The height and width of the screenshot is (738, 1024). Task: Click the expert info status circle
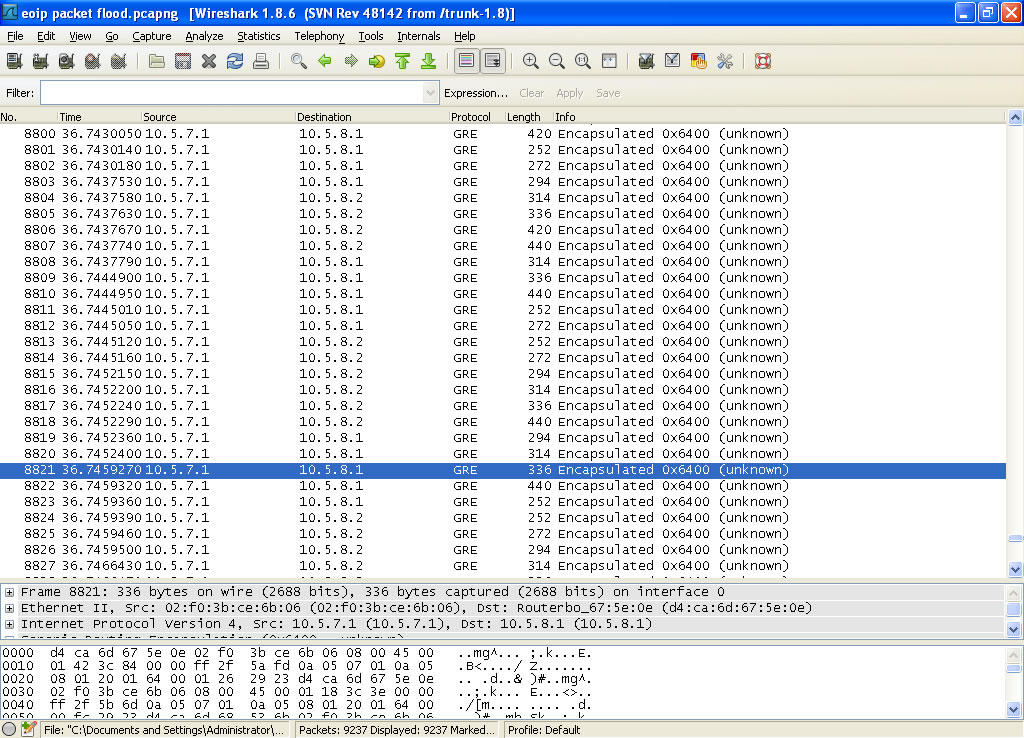click(x=9, y=730)
